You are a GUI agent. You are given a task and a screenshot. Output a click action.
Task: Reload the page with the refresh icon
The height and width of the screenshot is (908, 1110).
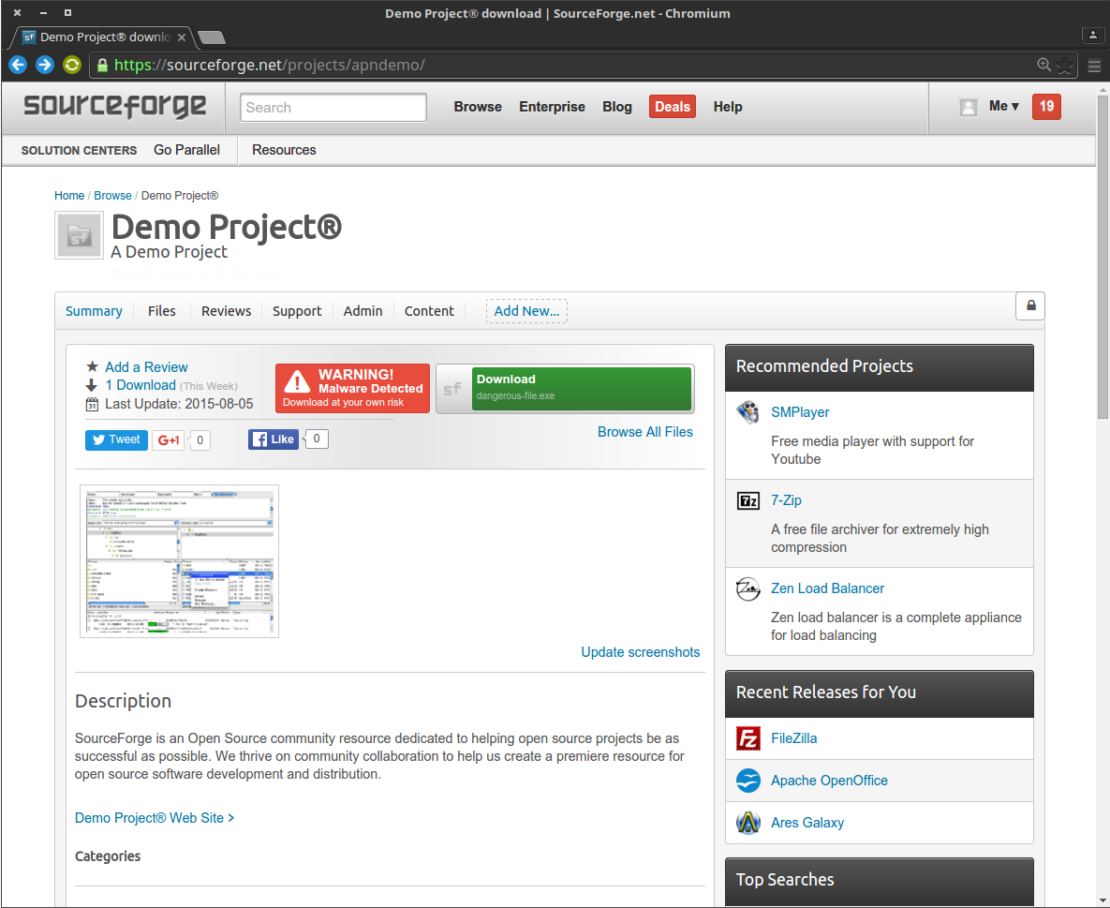(71, 65)
